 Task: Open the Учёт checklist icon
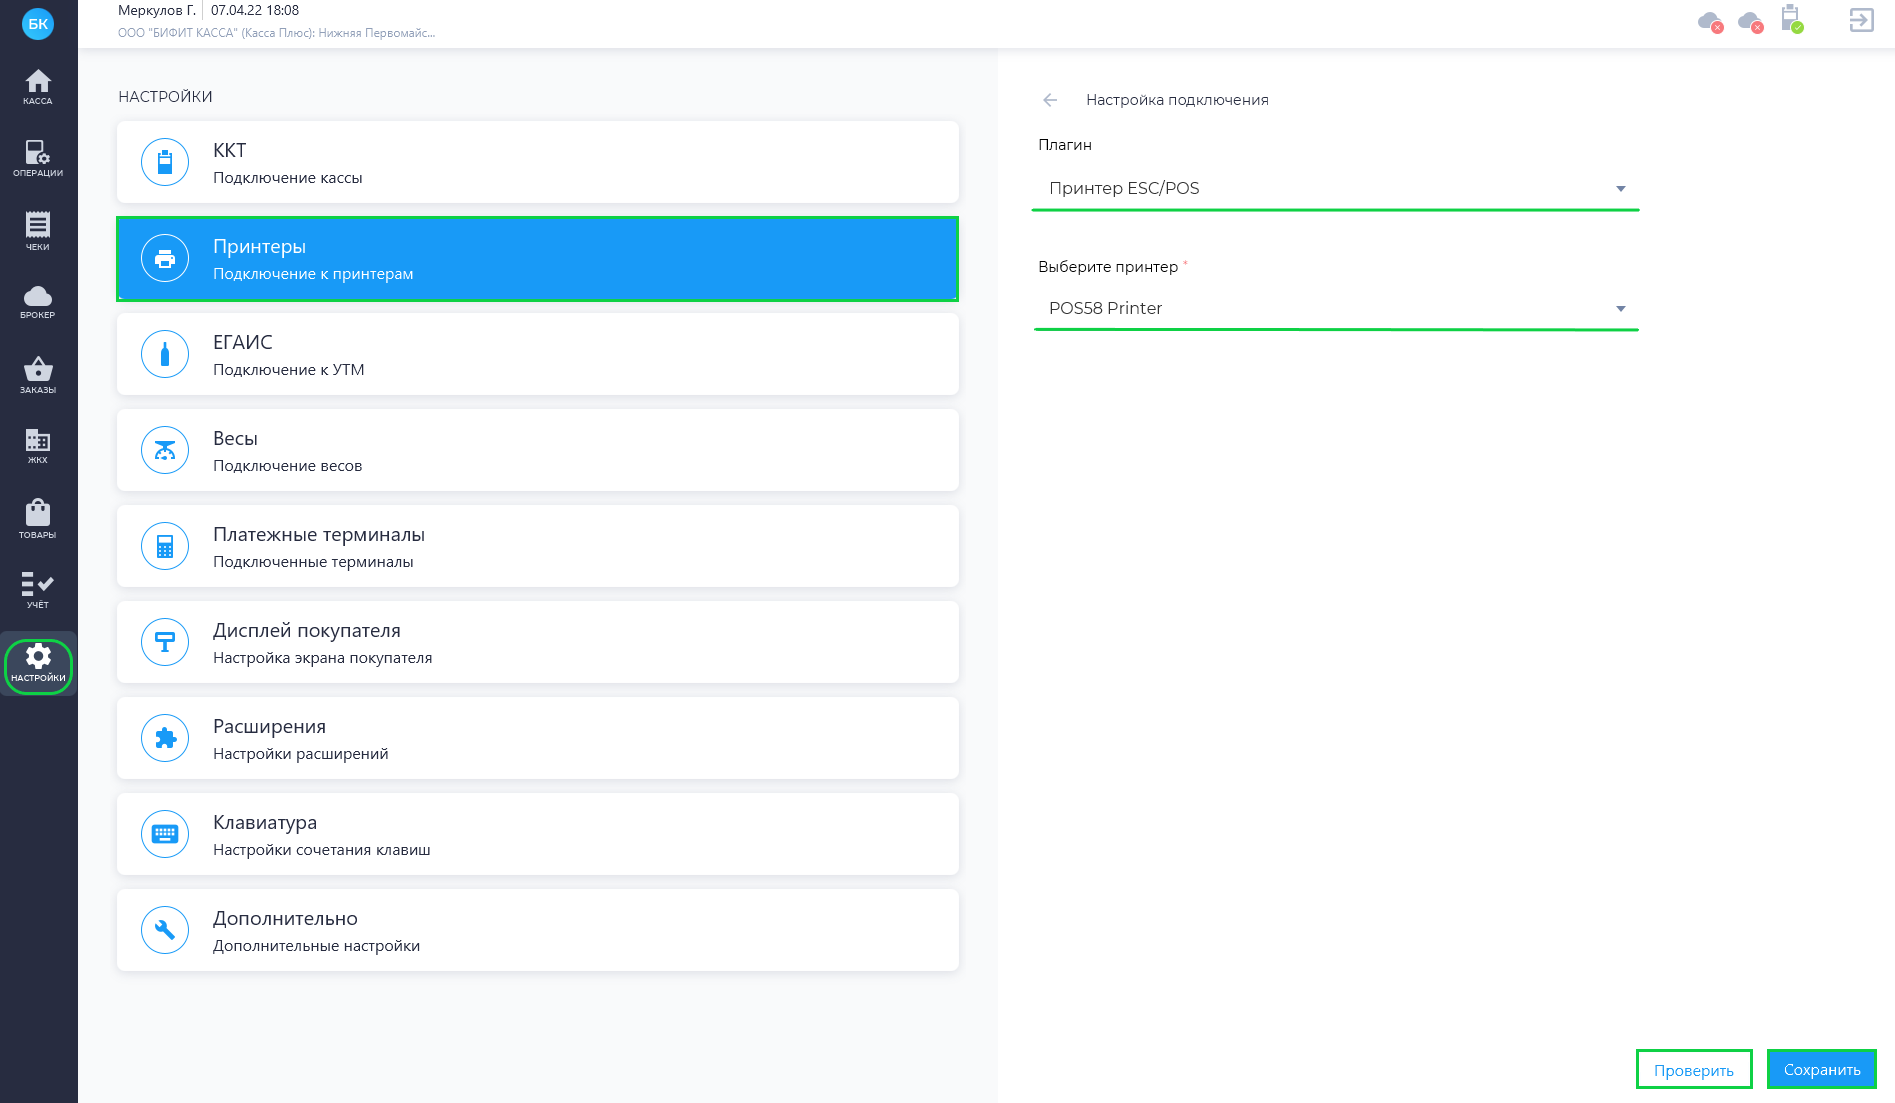click(x=38, y=589)
